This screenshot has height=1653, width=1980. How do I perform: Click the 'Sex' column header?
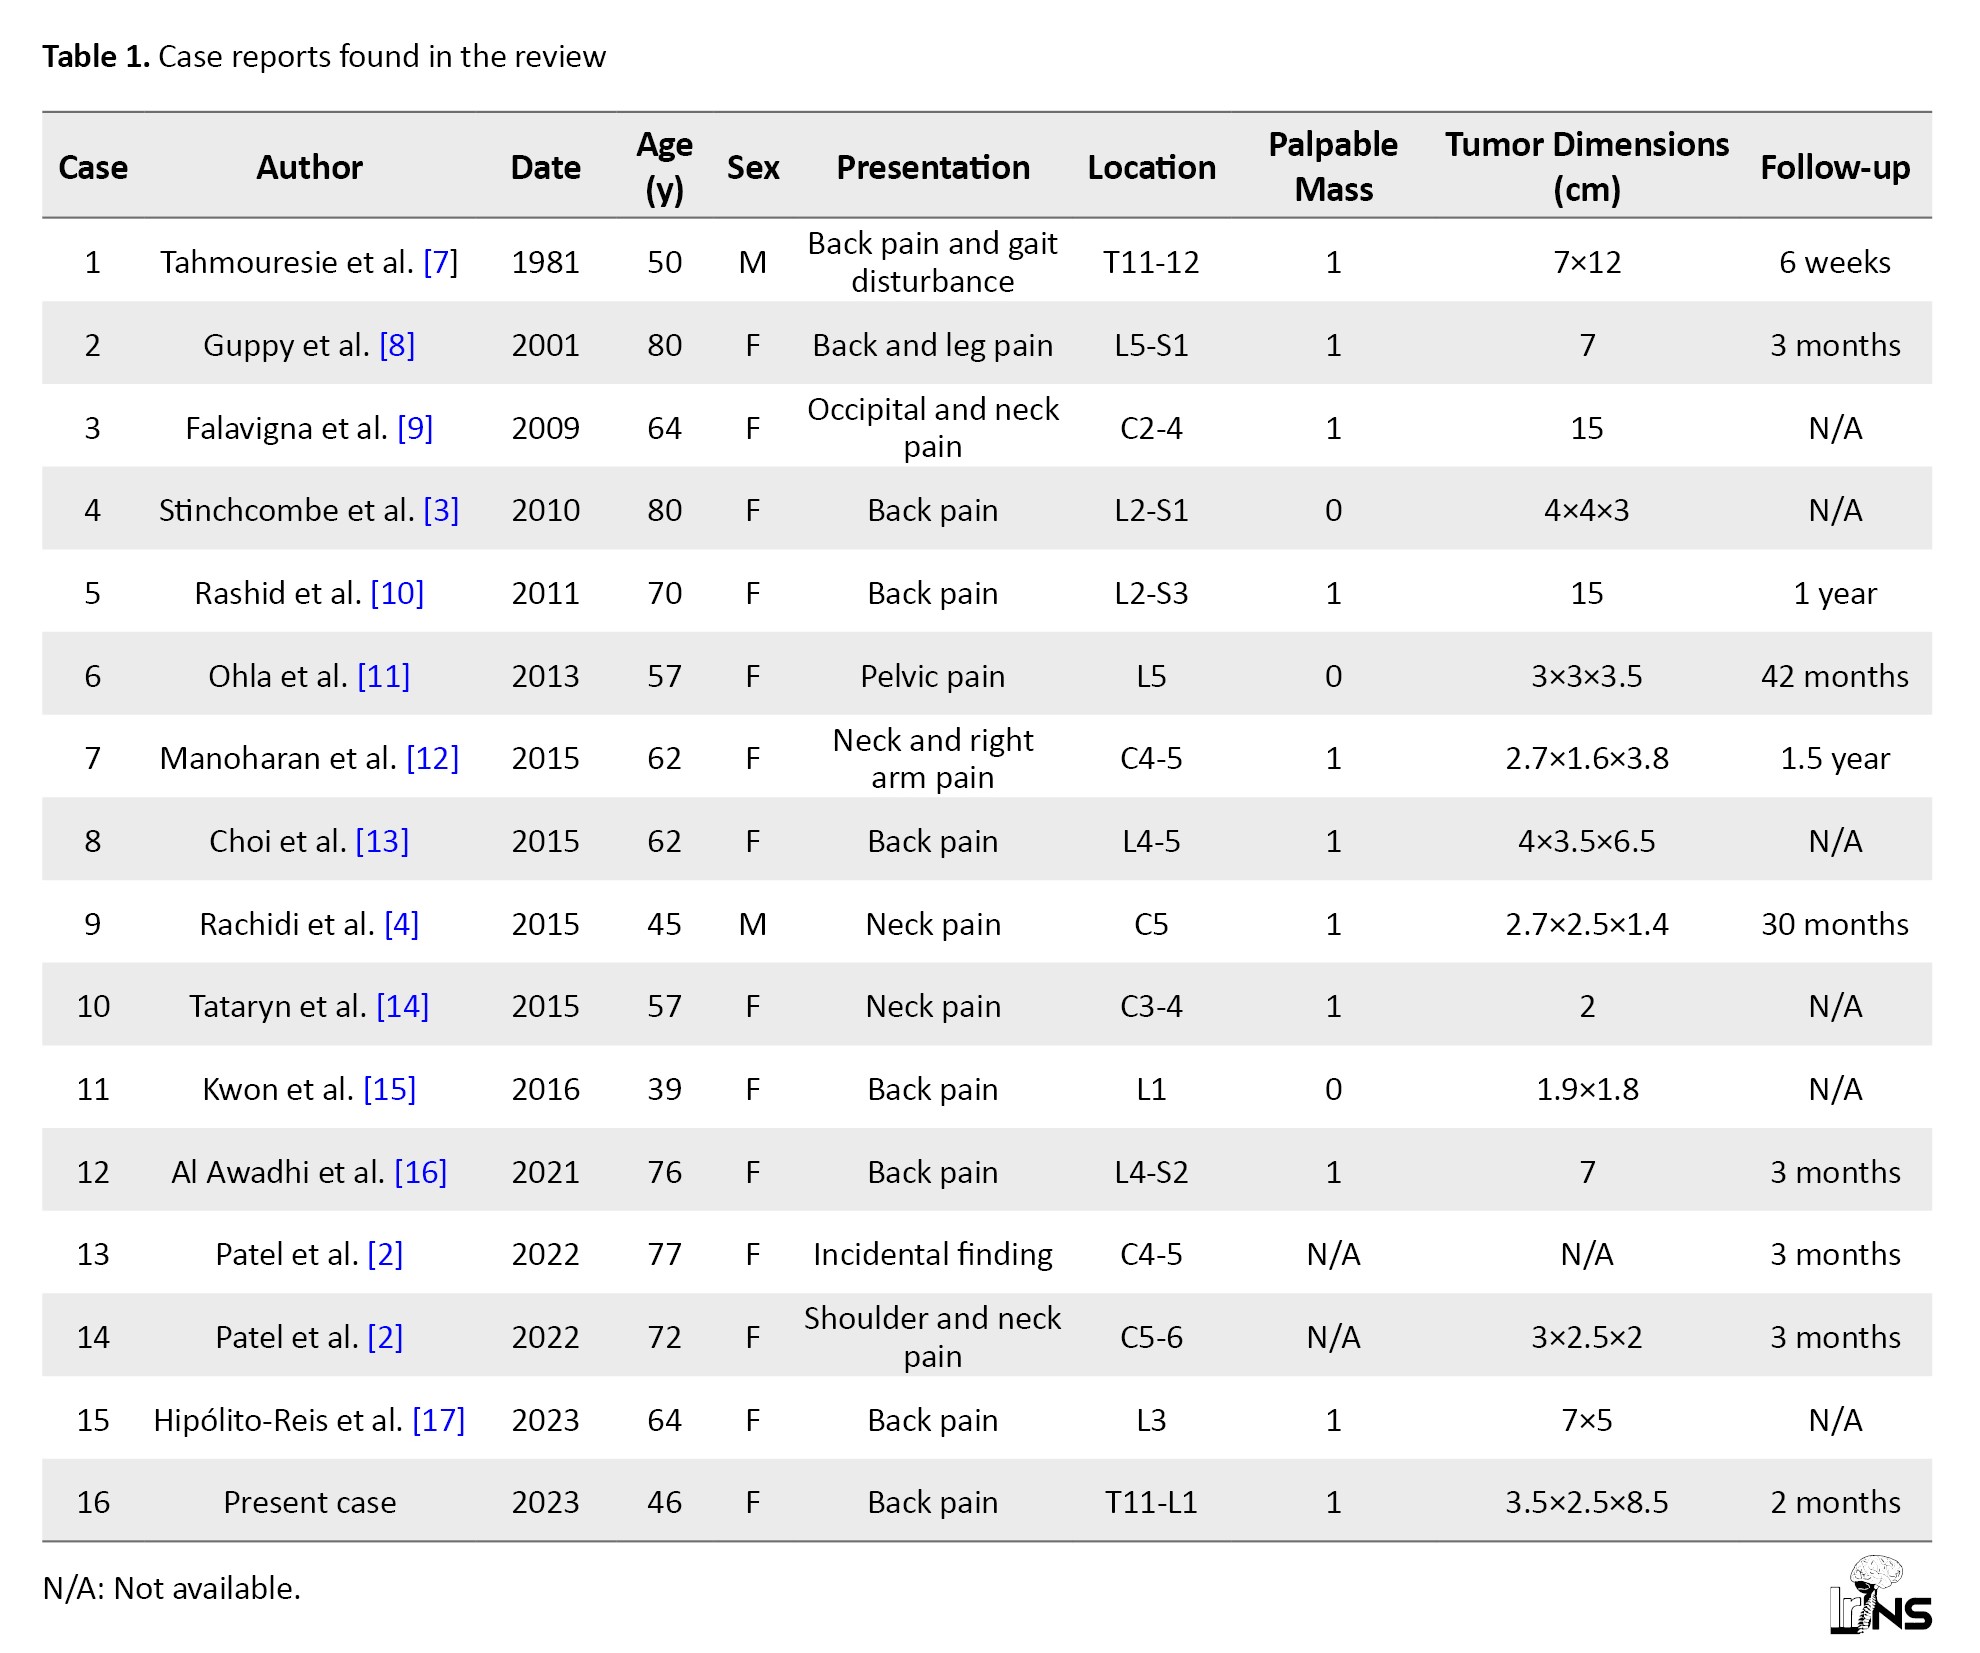(x=753, y=167)
